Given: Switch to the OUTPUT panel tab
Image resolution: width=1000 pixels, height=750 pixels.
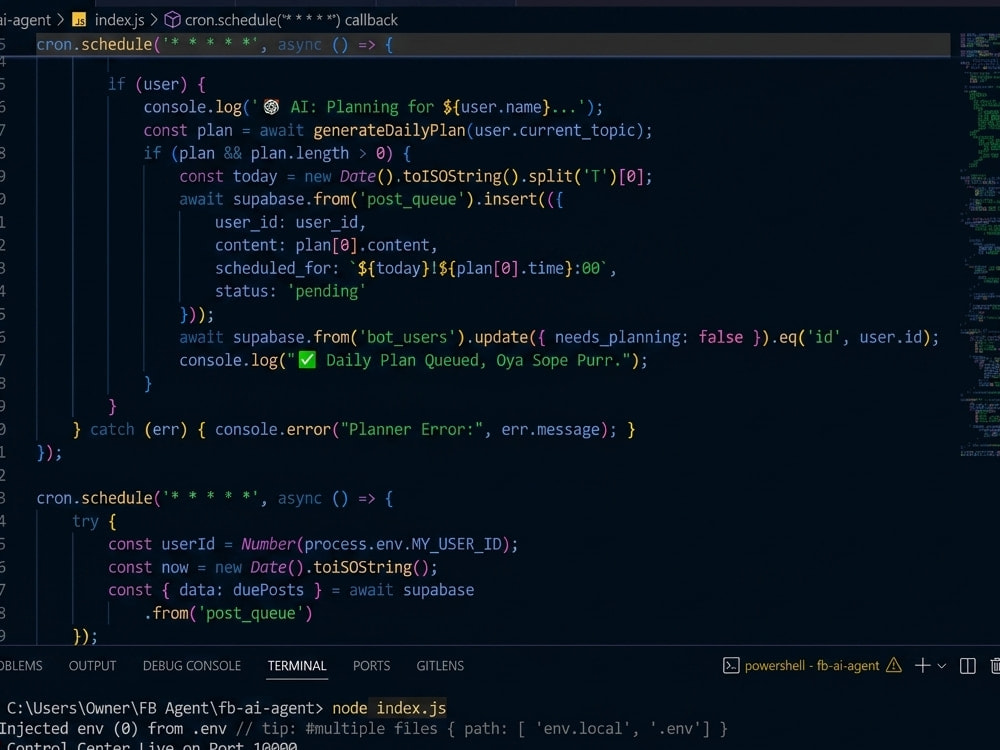Looking at the screenshot, I should point(92,666).
